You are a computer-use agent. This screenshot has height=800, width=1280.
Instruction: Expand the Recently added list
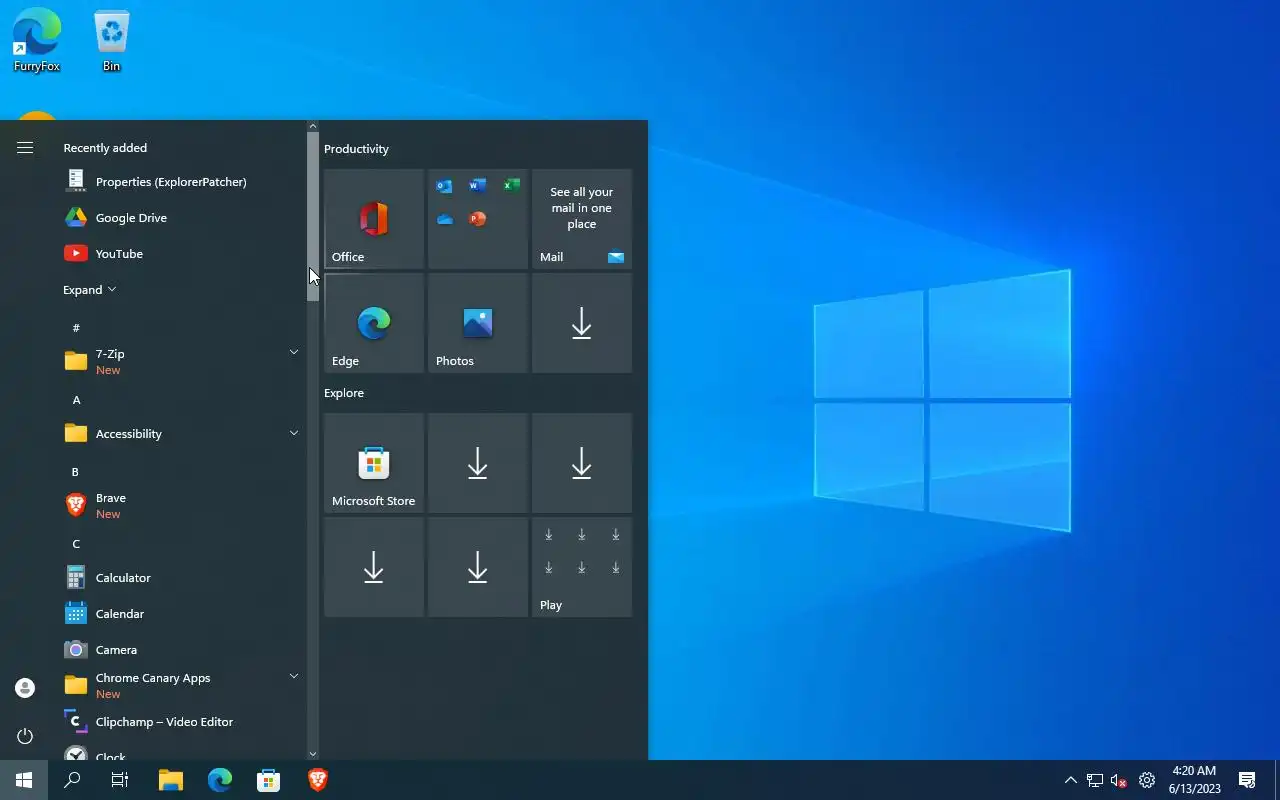click(90, 290)
